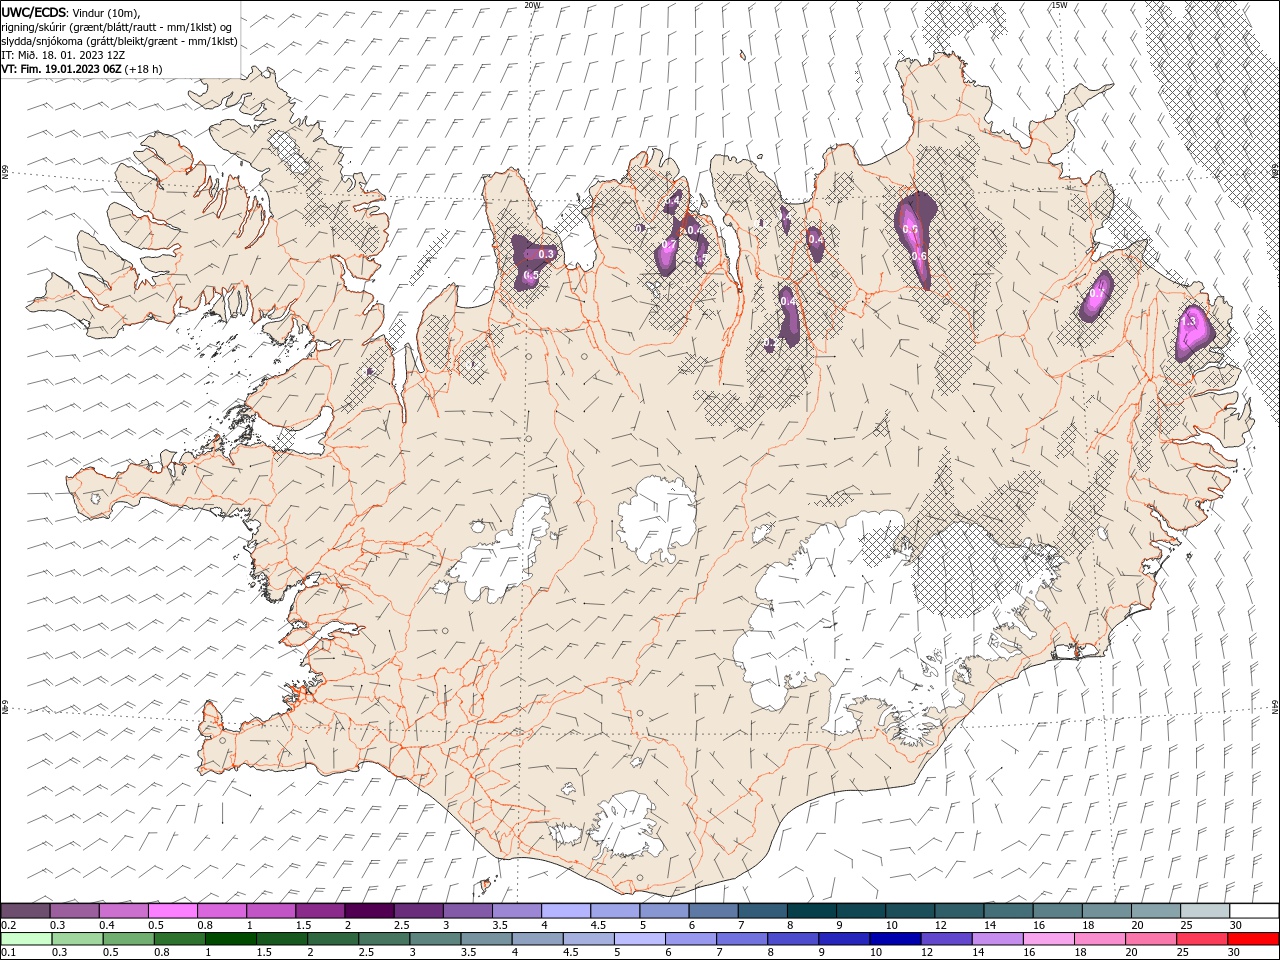Select the lower legend swatch labeled 7

coord(741,939)
